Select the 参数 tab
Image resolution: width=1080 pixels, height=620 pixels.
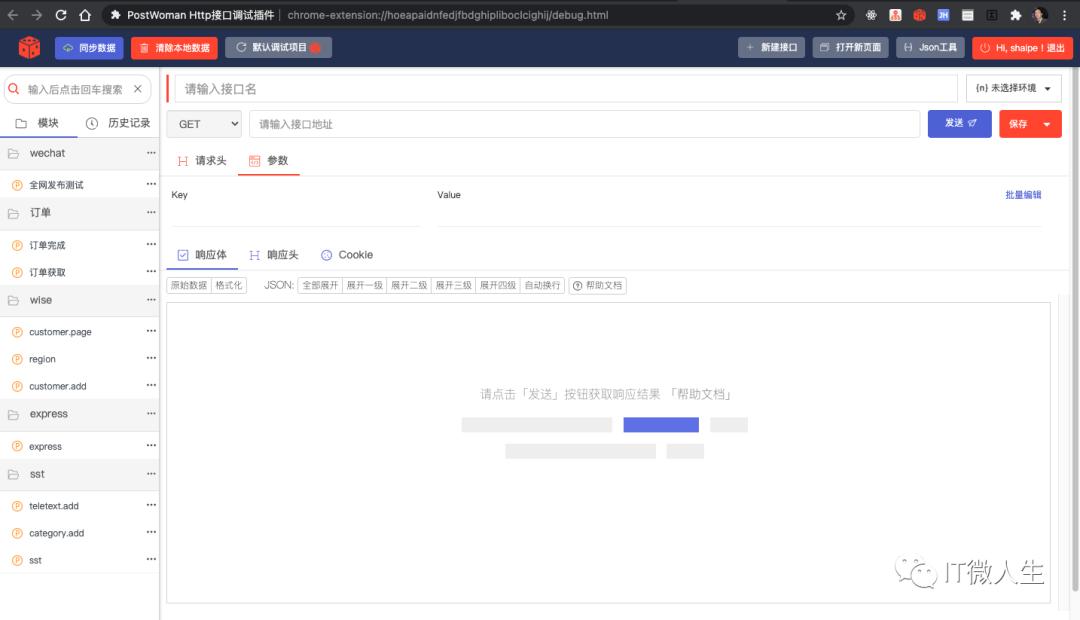click(269, 161)
